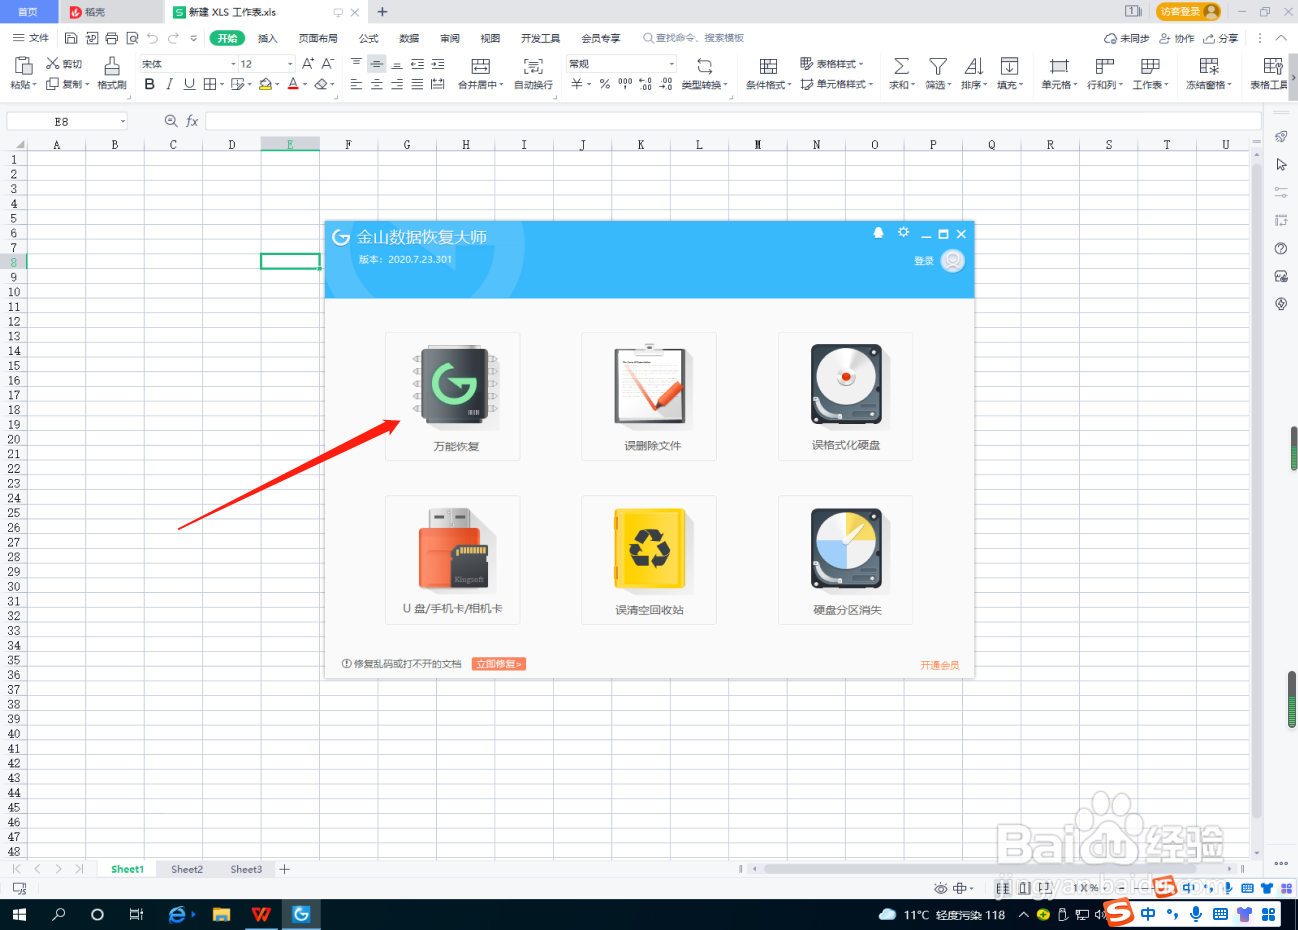1298x930 pixels.
Task: Click 登录 in the recovery dialog
Action: pos(923,261)
